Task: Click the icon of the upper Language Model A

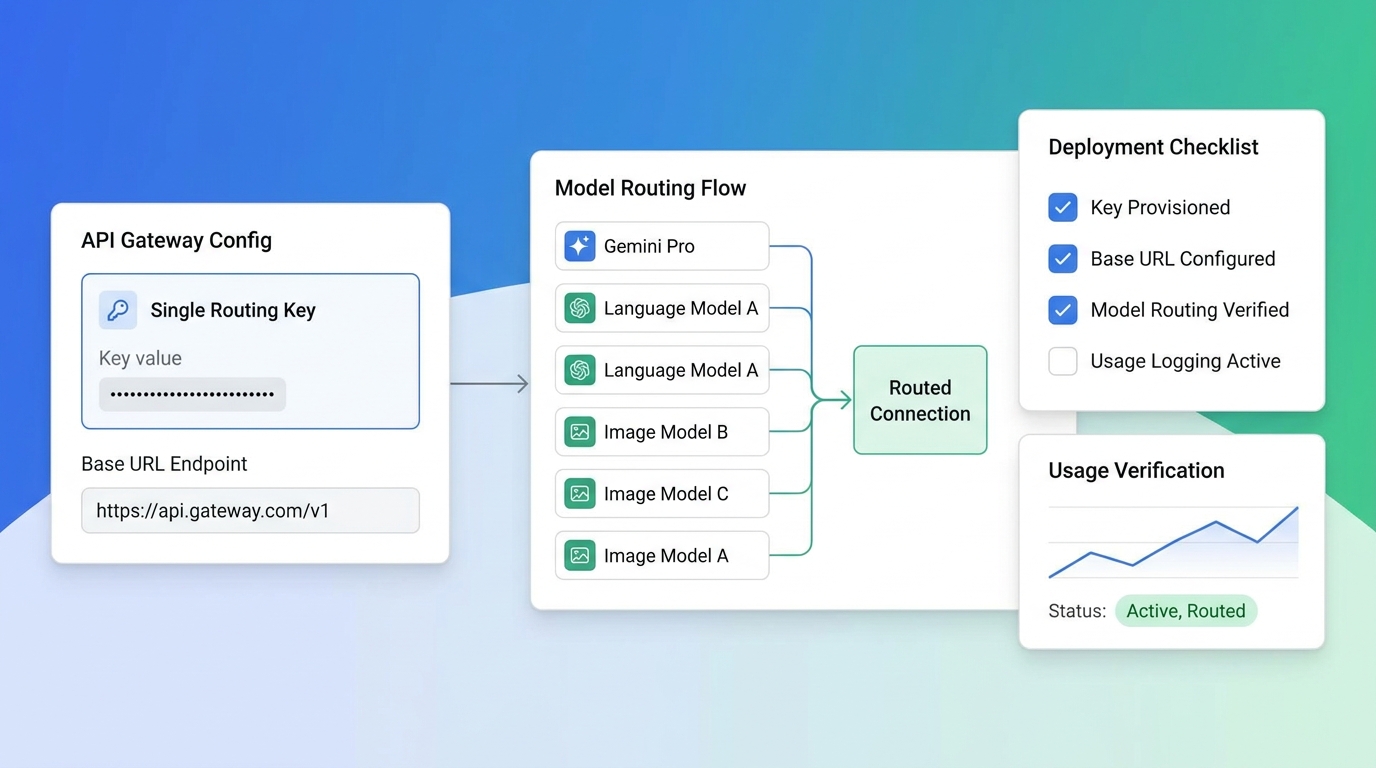Action: [x=579, y=308]
